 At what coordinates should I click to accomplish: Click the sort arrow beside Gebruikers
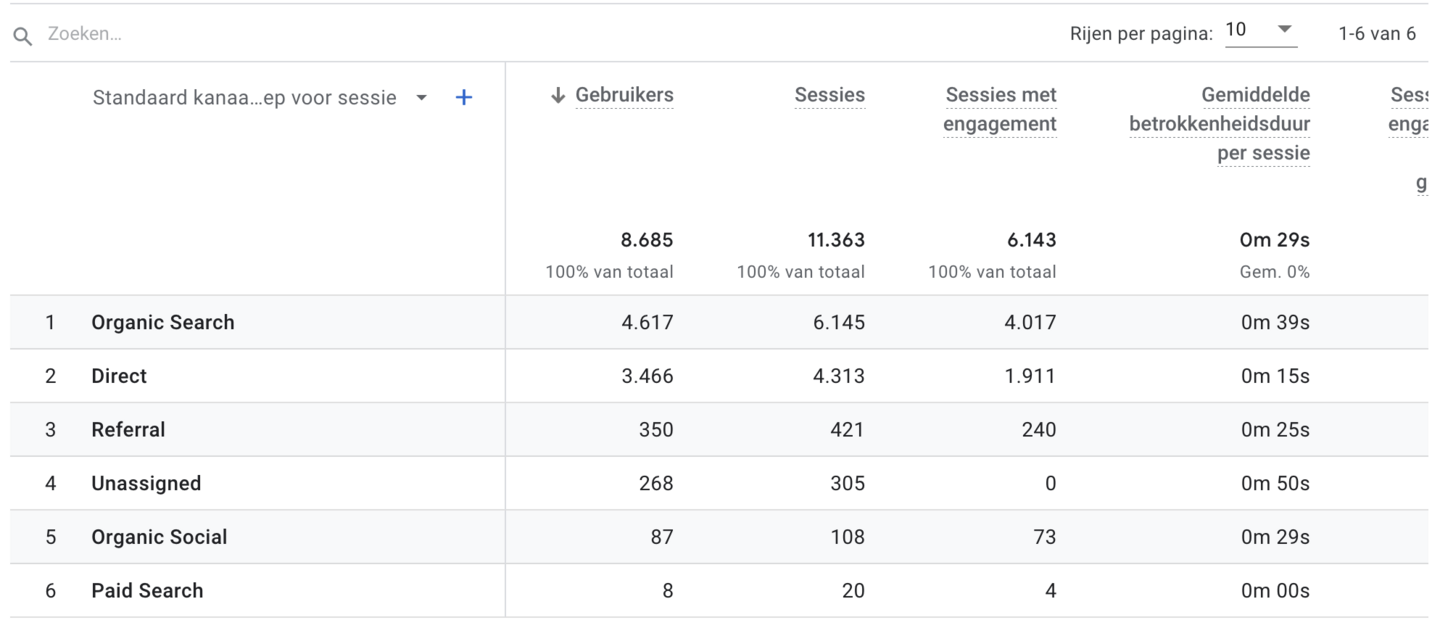(x=558, y=96)
